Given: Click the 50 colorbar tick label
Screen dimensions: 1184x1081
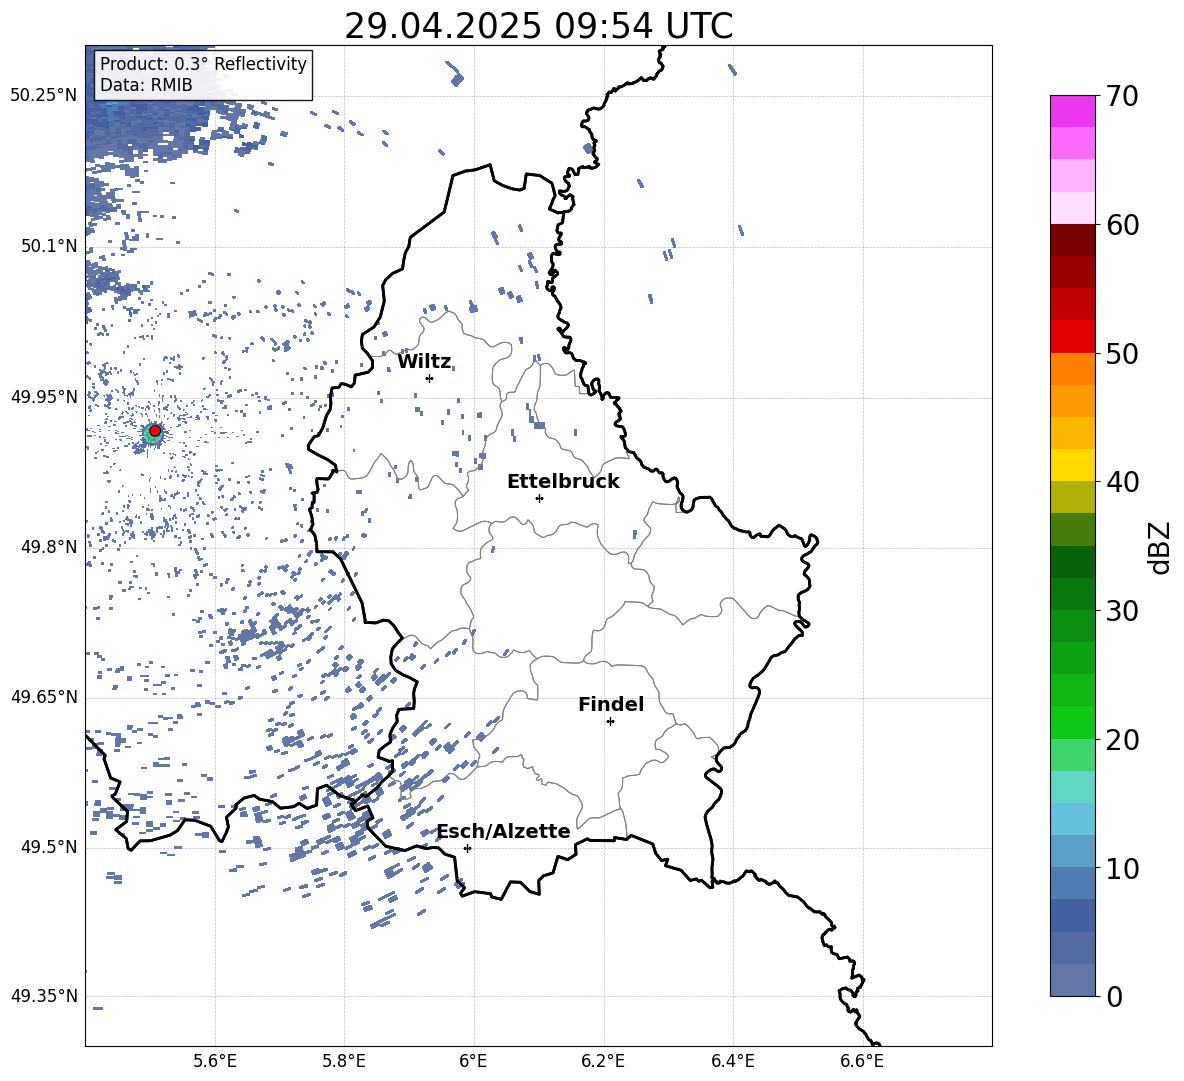Looking at the screenshot, I should point(1122,354).
